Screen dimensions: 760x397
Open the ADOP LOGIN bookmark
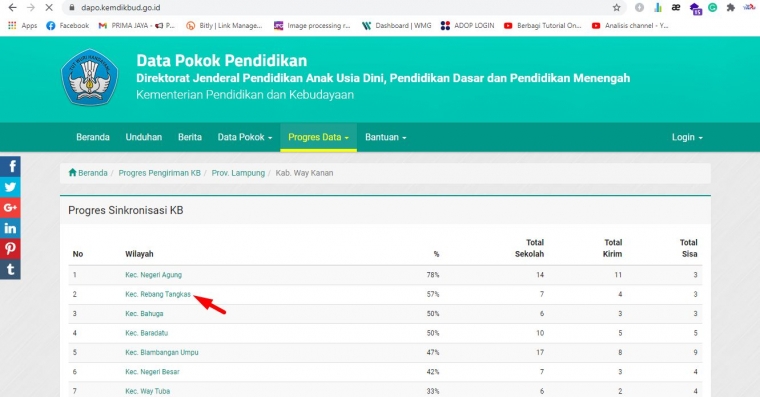coord(467,26)
